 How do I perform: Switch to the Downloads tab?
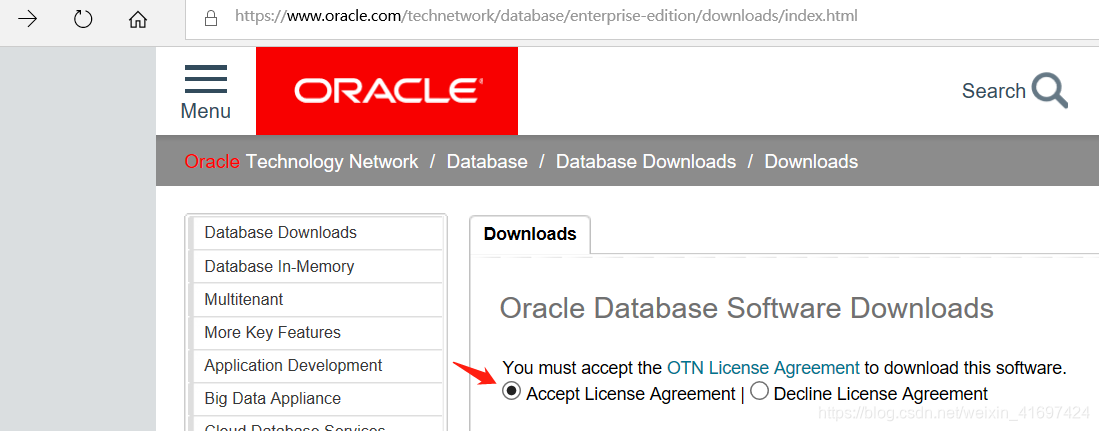click(530, 234)
